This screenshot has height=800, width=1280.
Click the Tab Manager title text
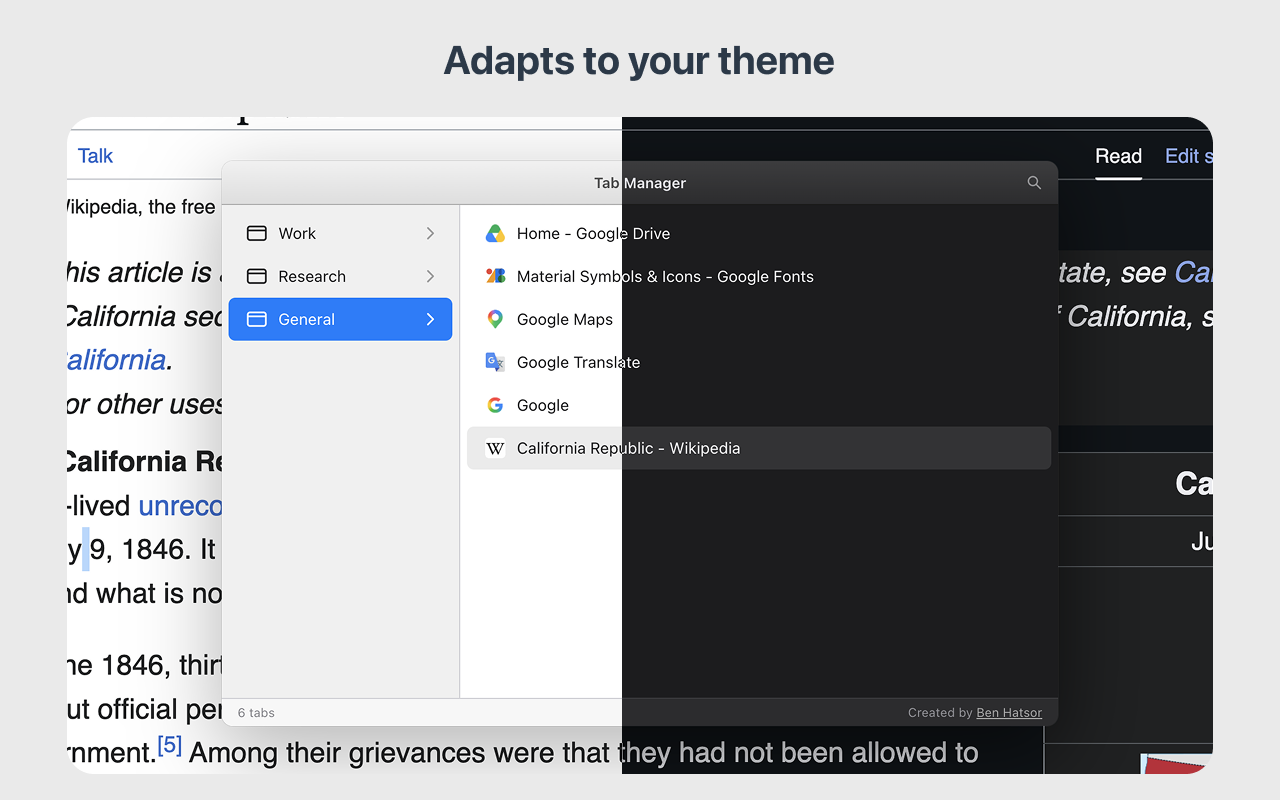click(640, 183)
